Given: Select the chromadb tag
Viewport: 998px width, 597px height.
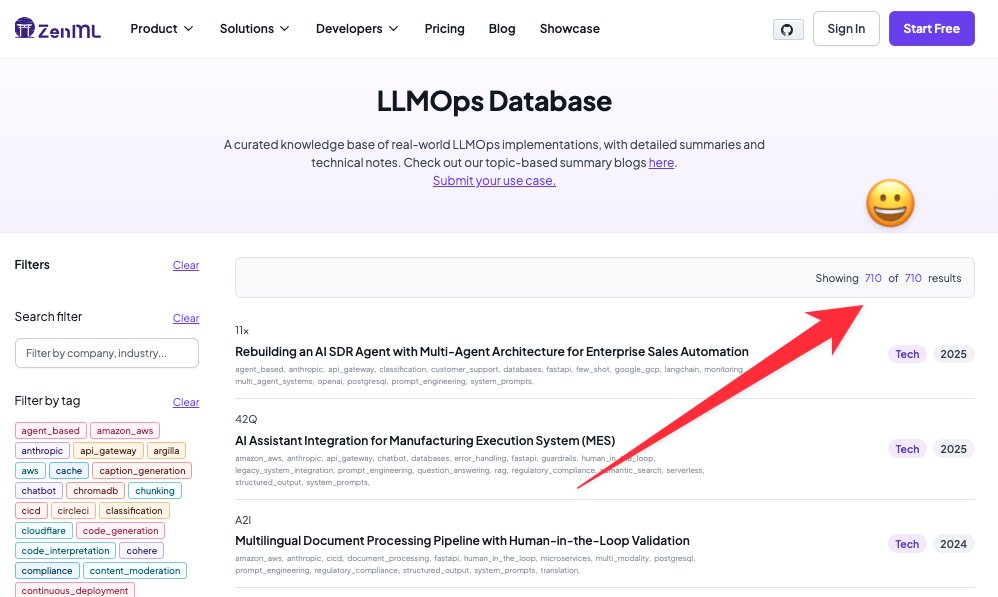Looking at the screenshot, I should (x=95, y=491).
